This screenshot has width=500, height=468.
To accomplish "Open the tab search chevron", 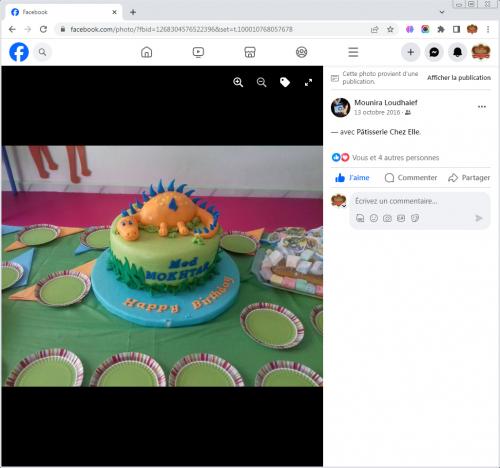I will (442, 12).
